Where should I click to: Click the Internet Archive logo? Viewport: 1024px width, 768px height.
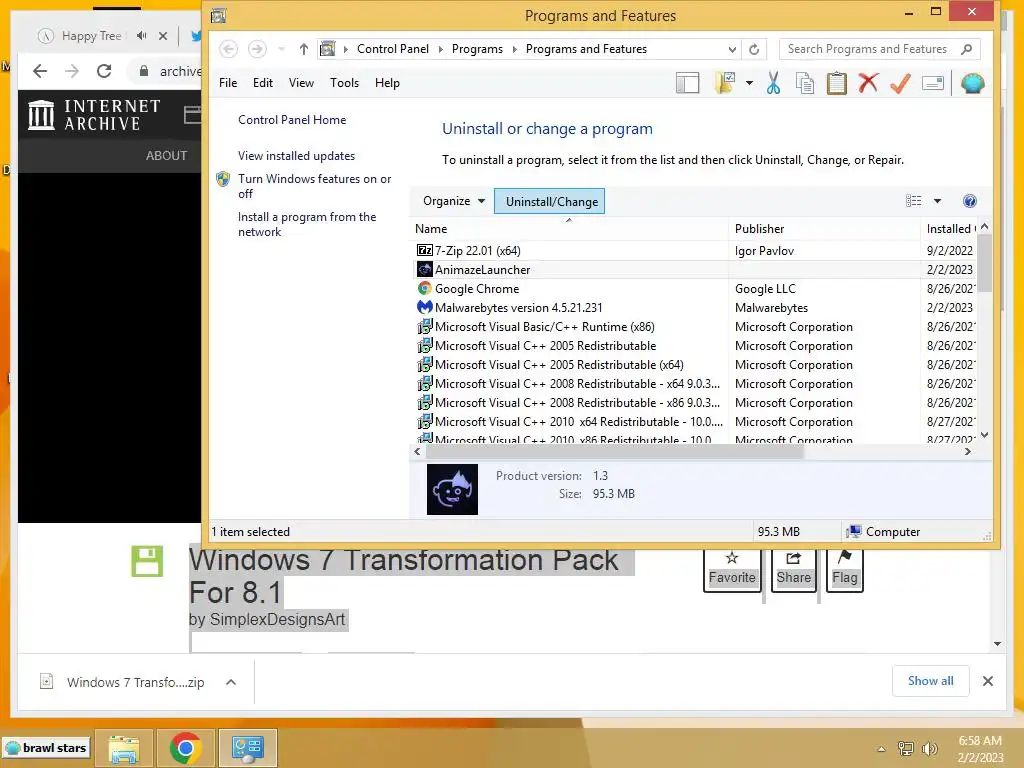95,115
